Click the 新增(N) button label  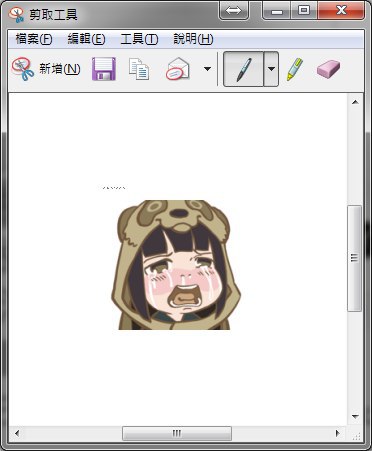pyautogui.click(x=60, y=69)
